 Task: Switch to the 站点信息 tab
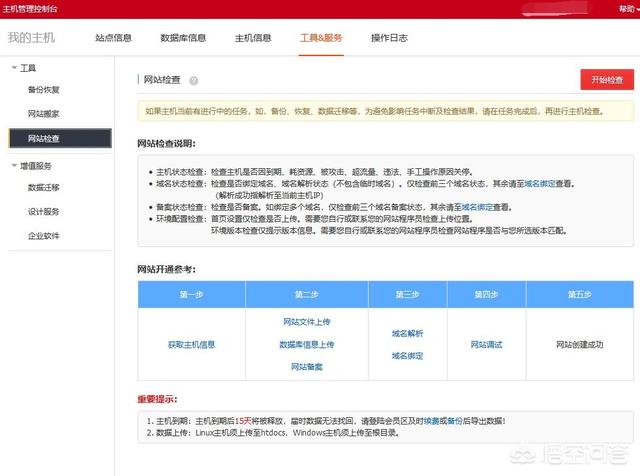tap(113, 38)
